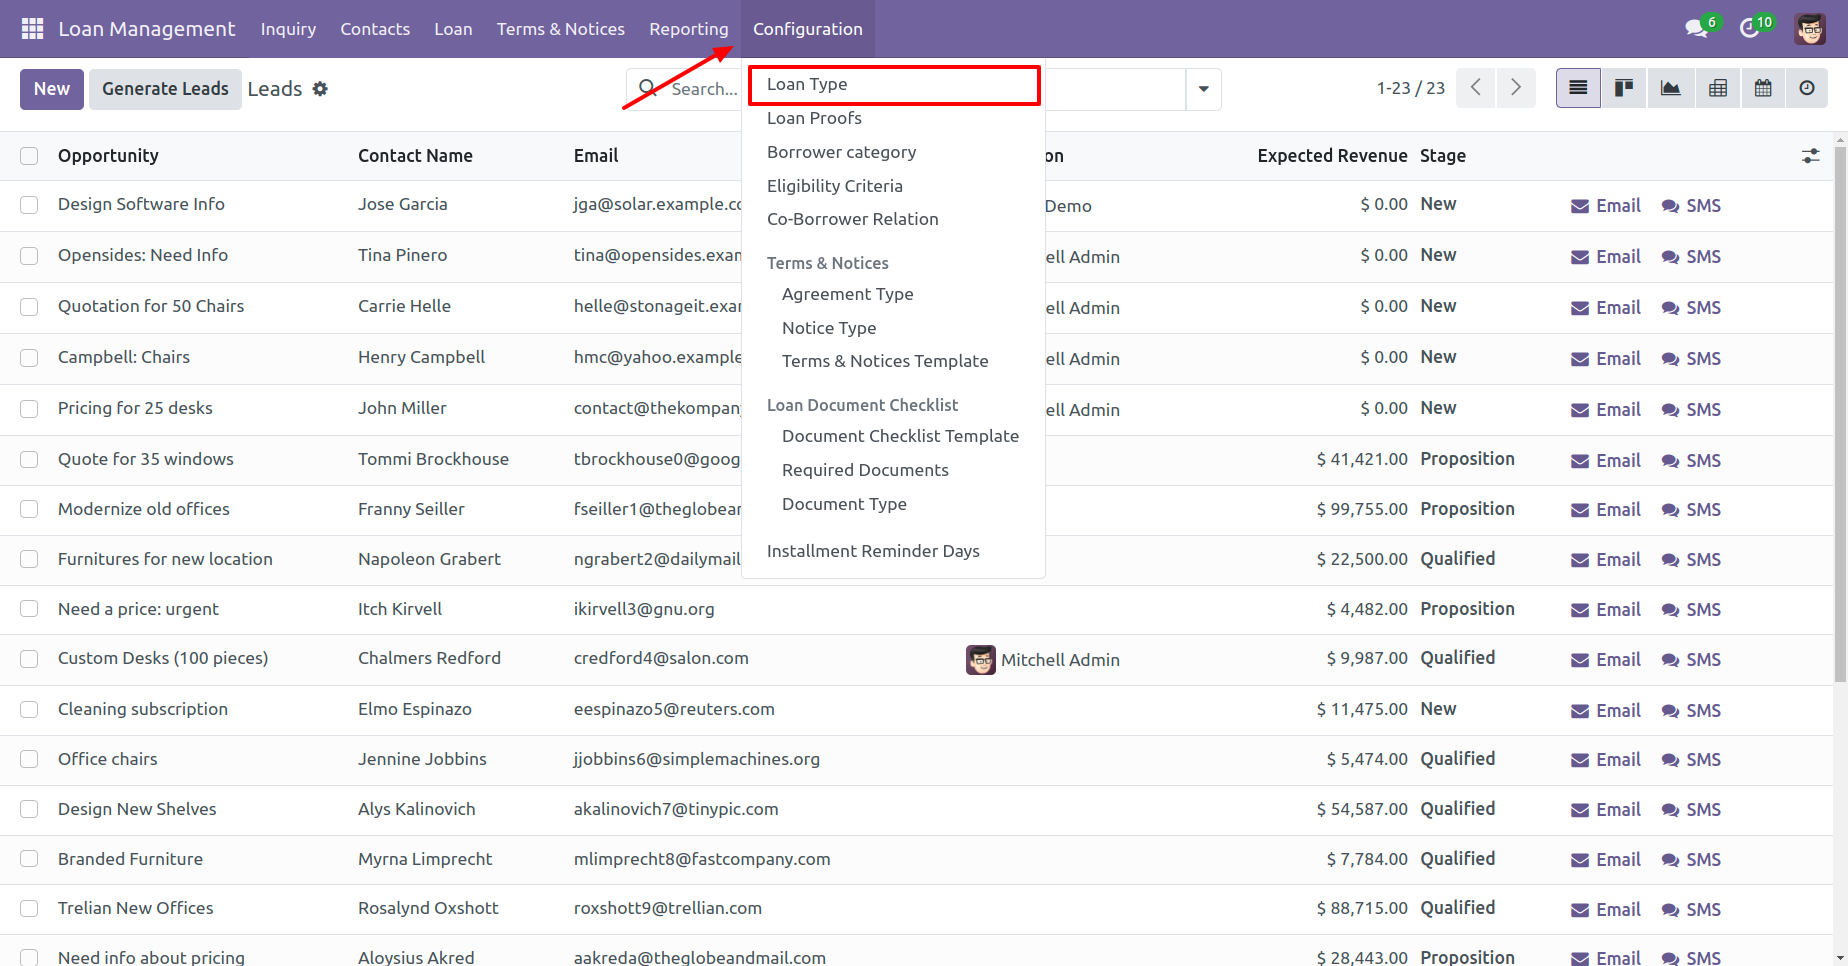Email the Trelian New Offices lead
The height and width of the screenshot is (966, 1848).
1606,910
